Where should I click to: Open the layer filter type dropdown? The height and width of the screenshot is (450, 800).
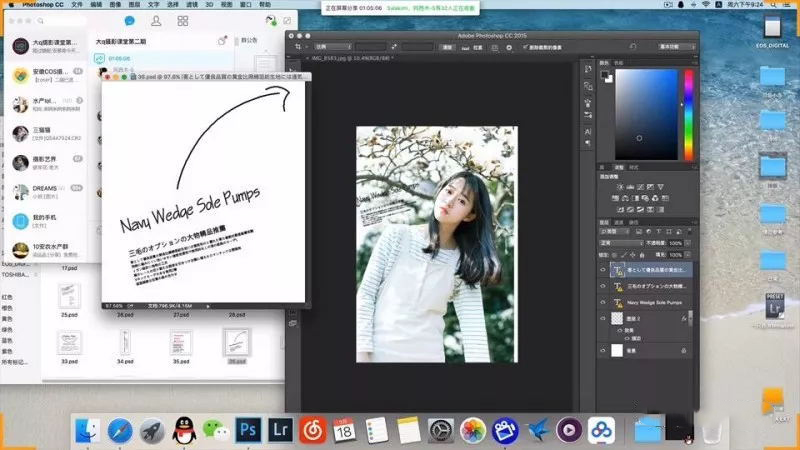click(x=615, y=232)
